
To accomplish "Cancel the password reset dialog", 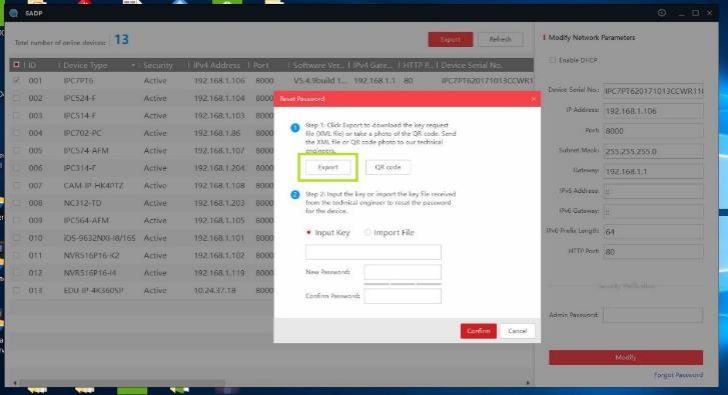I will pyautogui.click(x=517, y=331).
